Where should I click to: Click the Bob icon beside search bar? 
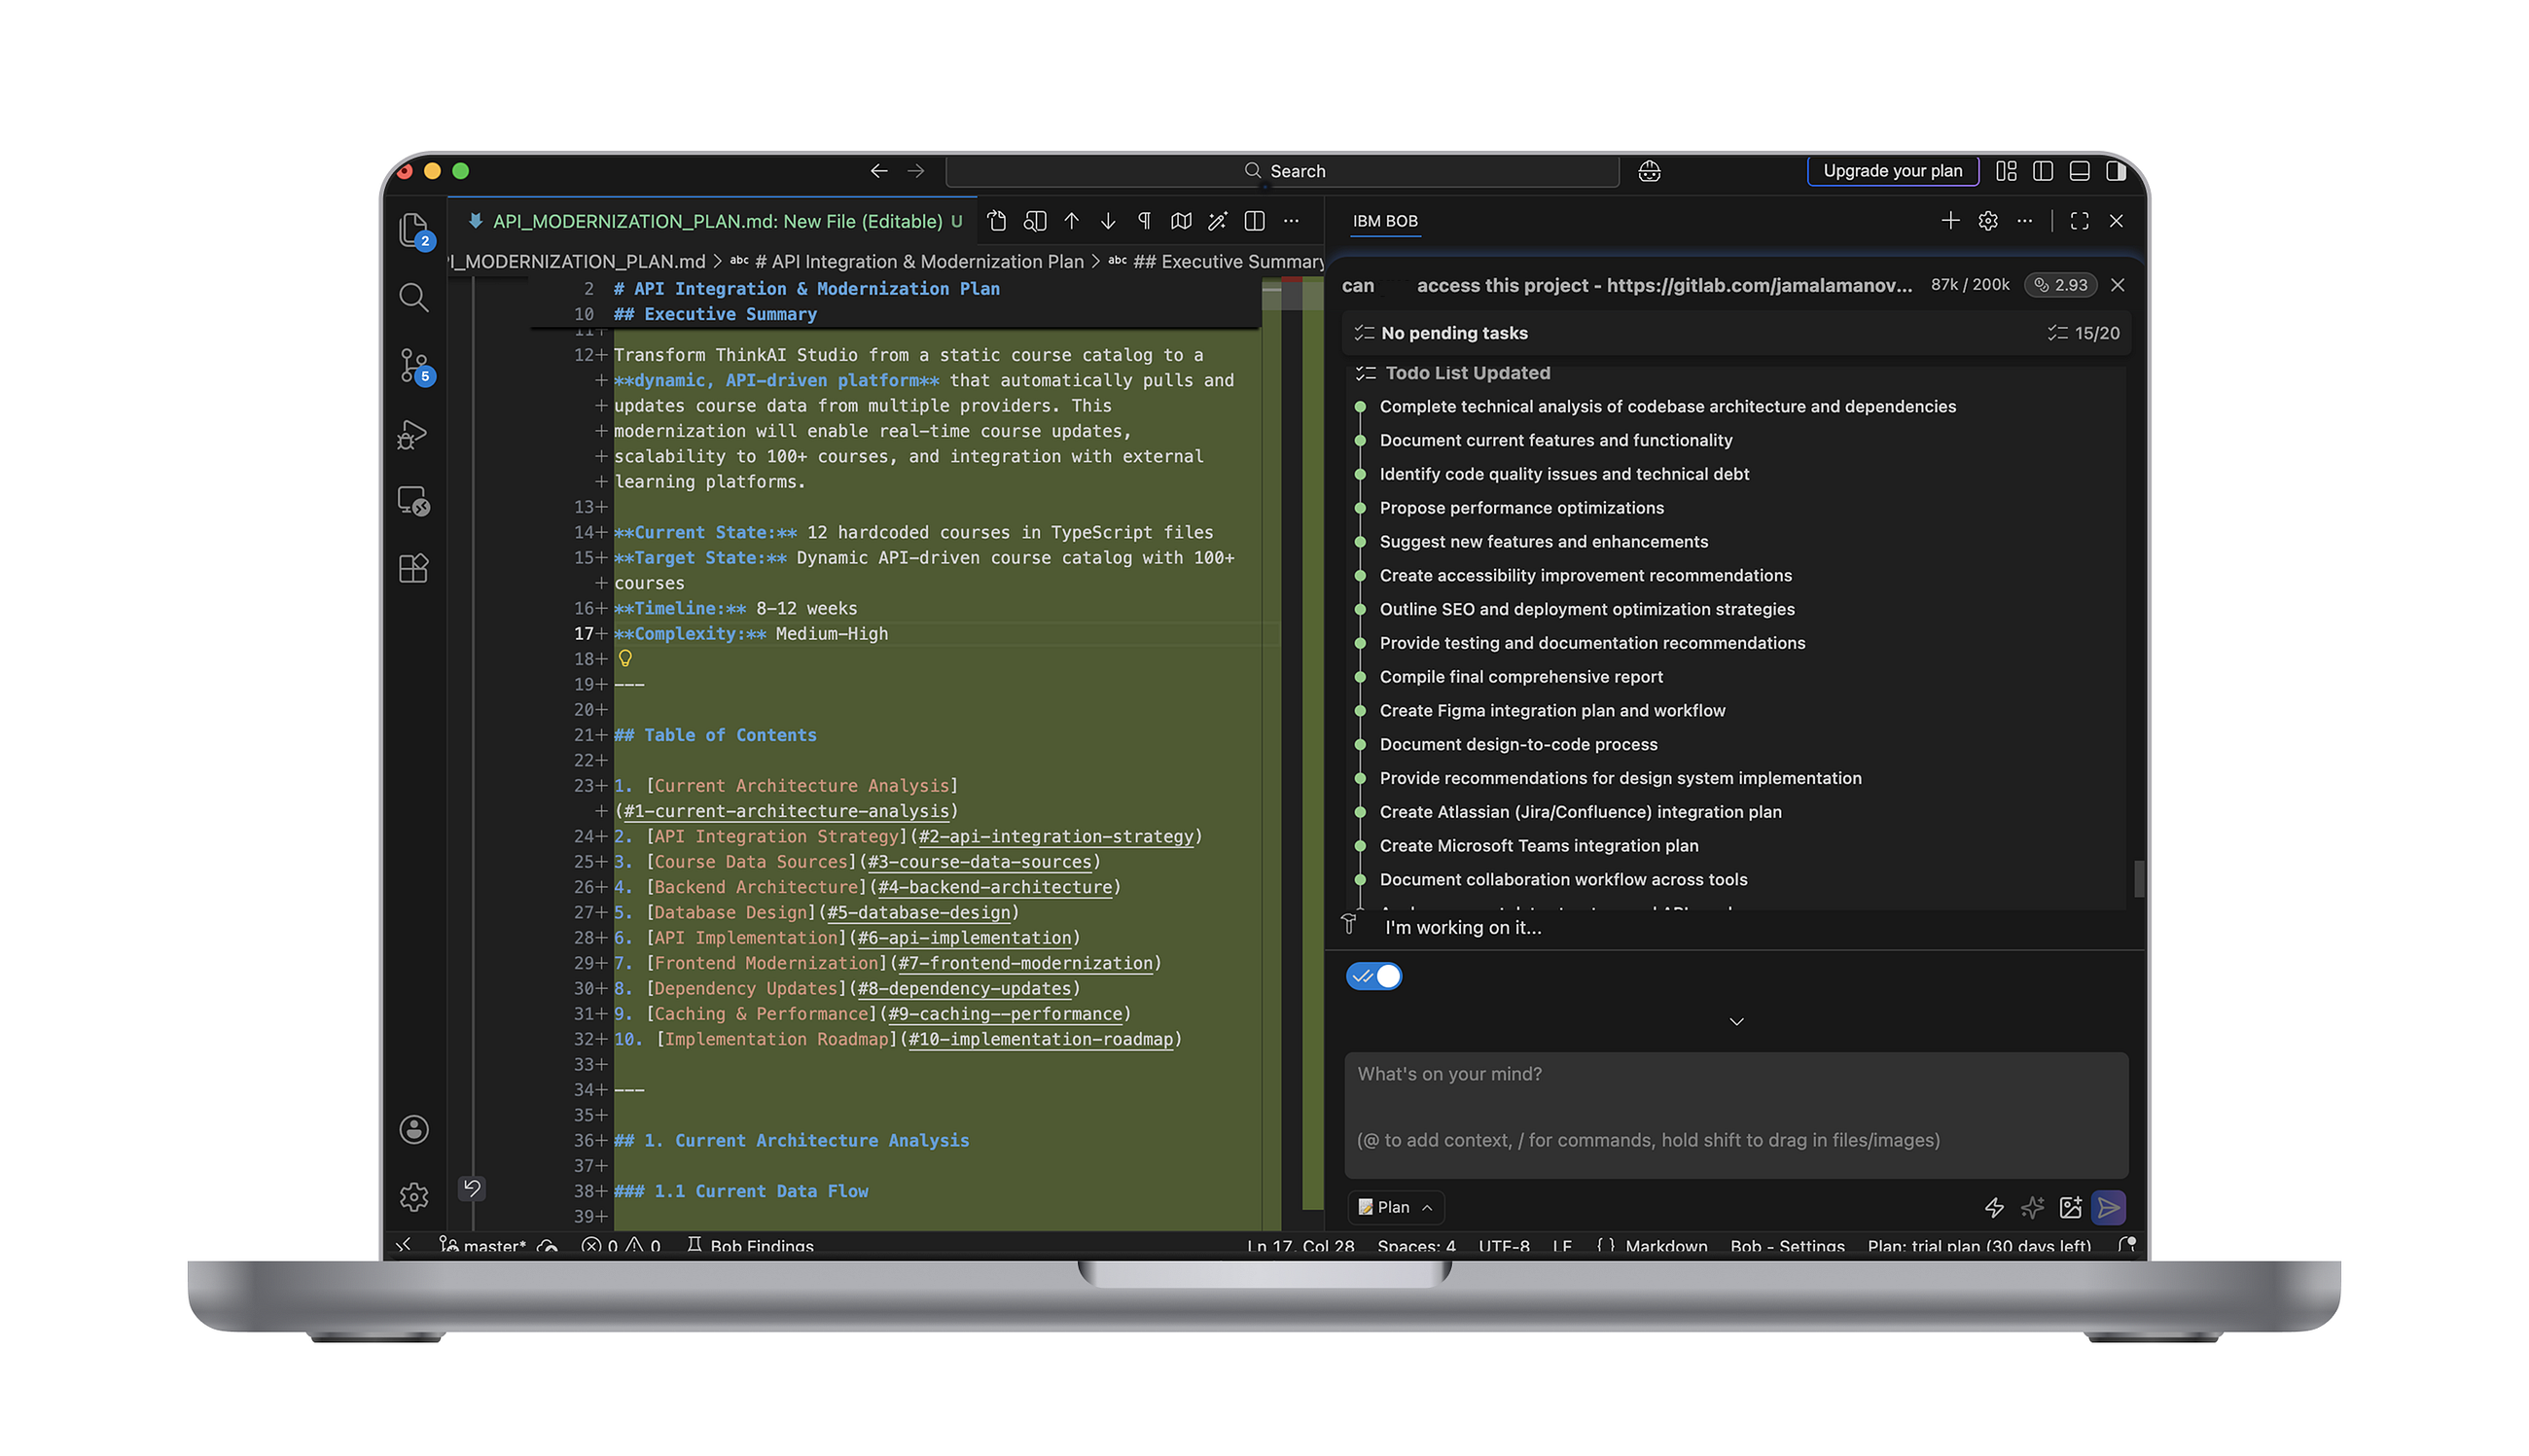click(1649, 171)
